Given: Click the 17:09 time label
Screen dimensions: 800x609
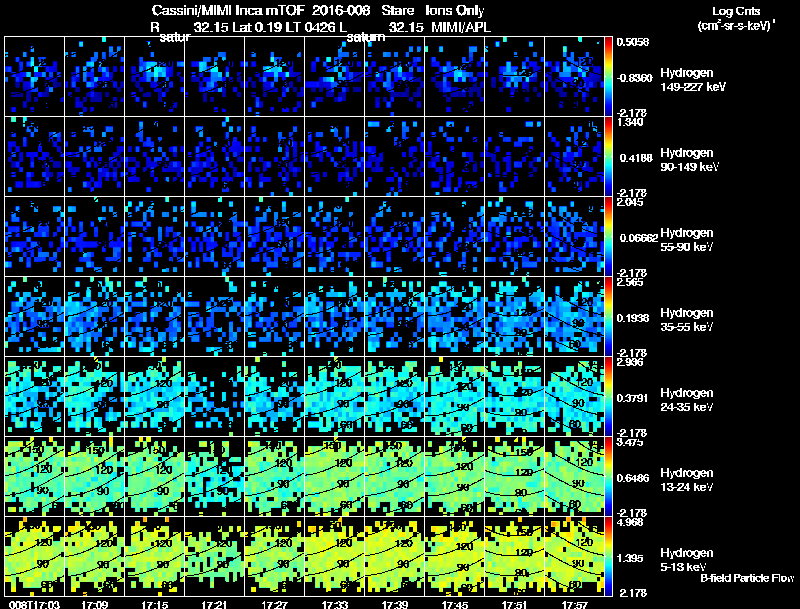Looking at the screenshot, I should pos(96,603).
